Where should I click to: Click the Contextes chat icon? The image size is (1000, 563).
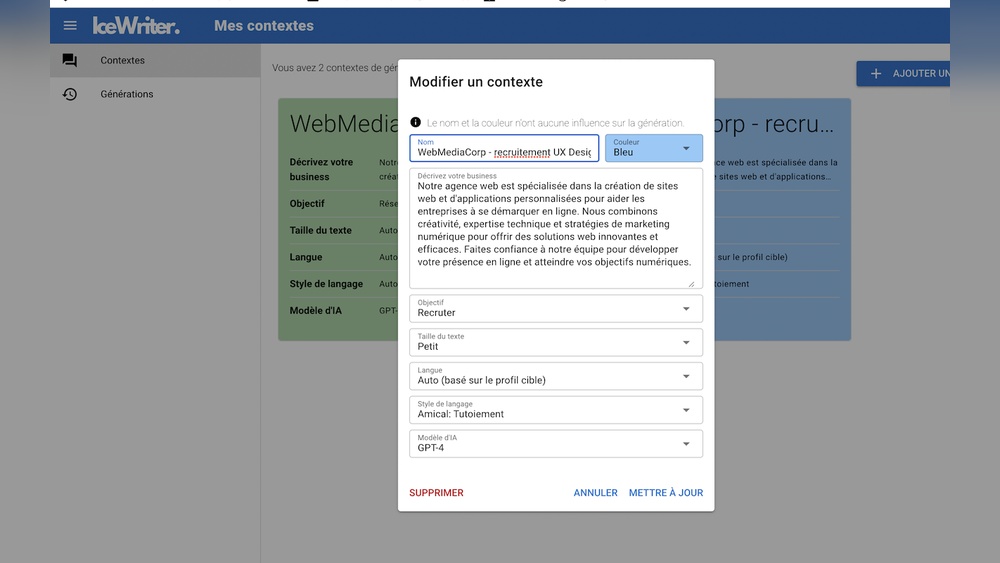coord(69,61)
